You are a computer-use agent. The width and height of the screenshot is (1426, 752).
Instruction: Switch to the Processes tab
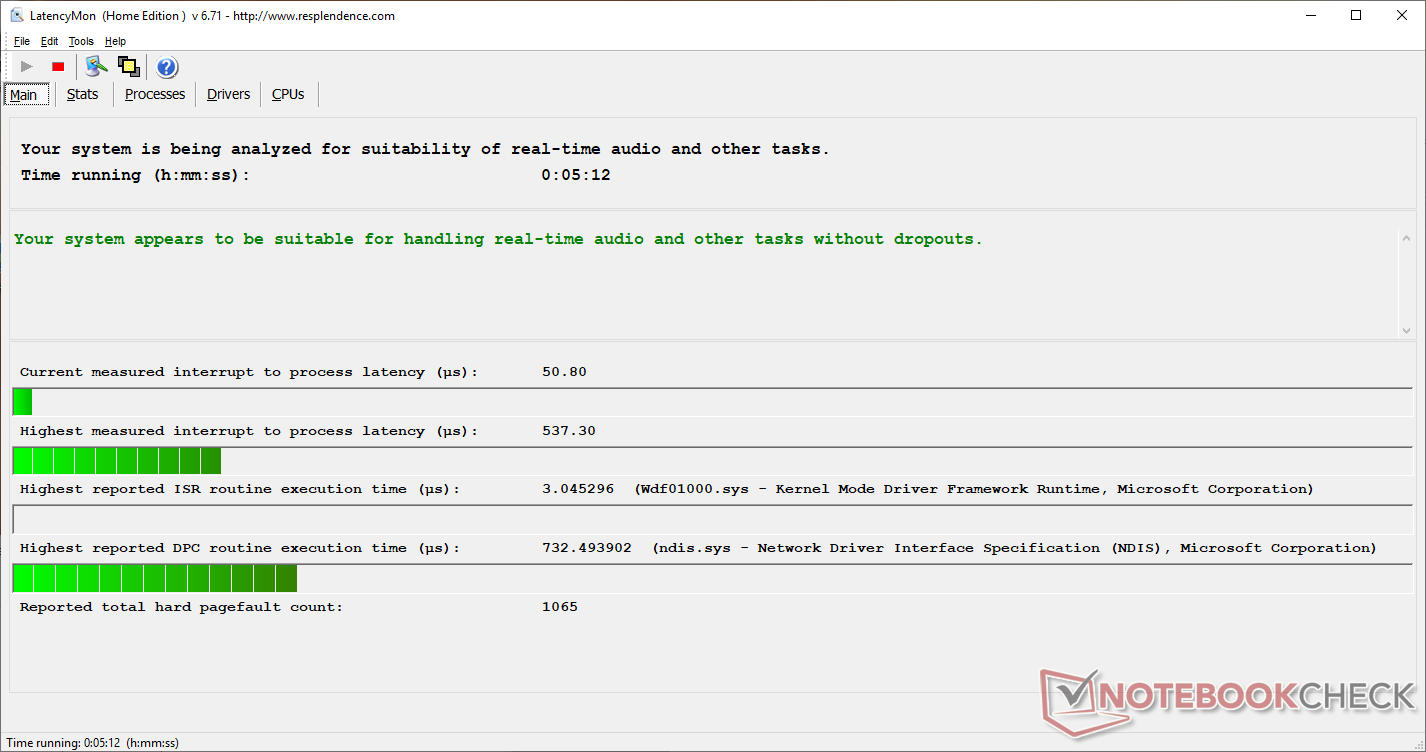tap(155, 94)
